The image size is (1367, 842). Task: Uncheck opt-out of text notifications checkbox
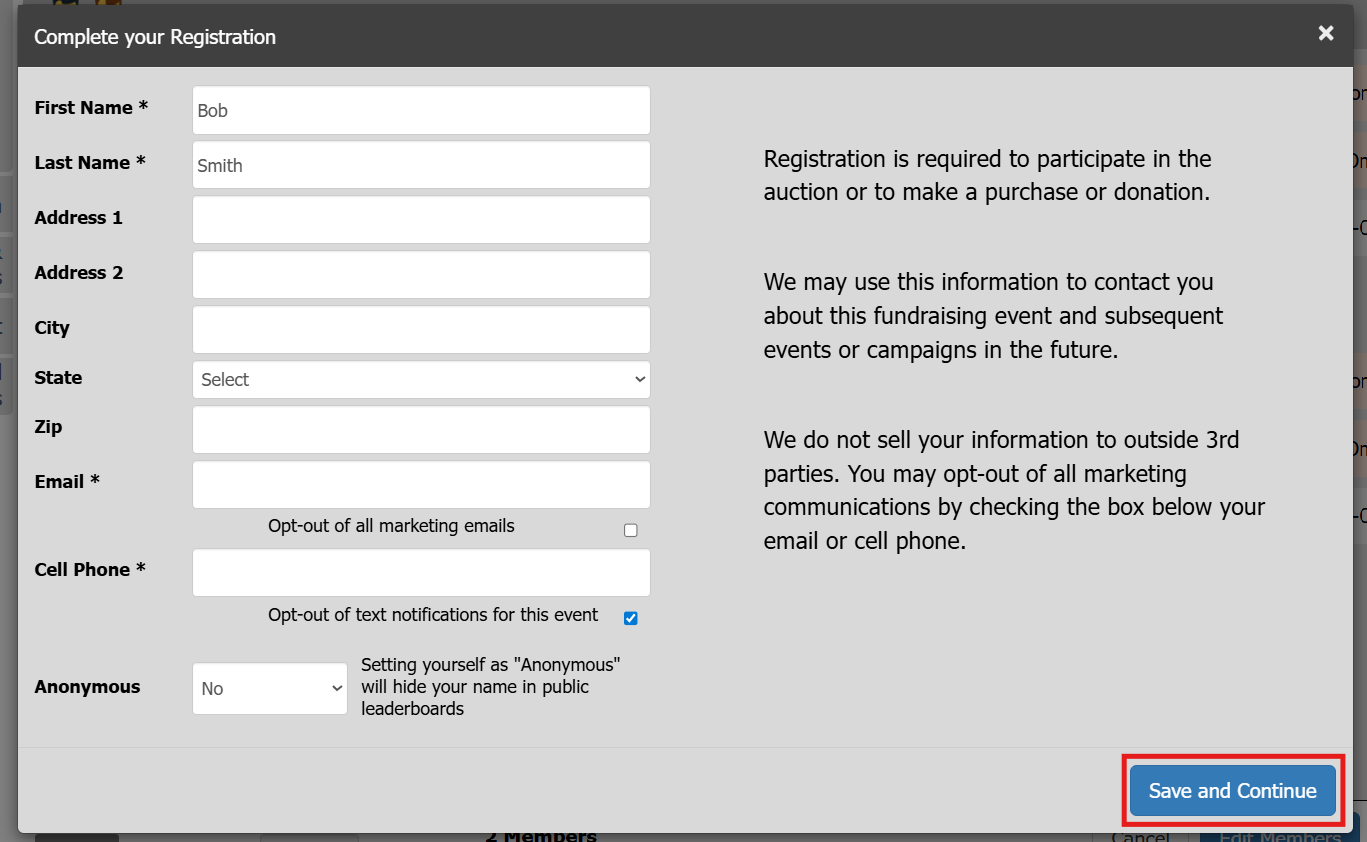coord(630,618)
